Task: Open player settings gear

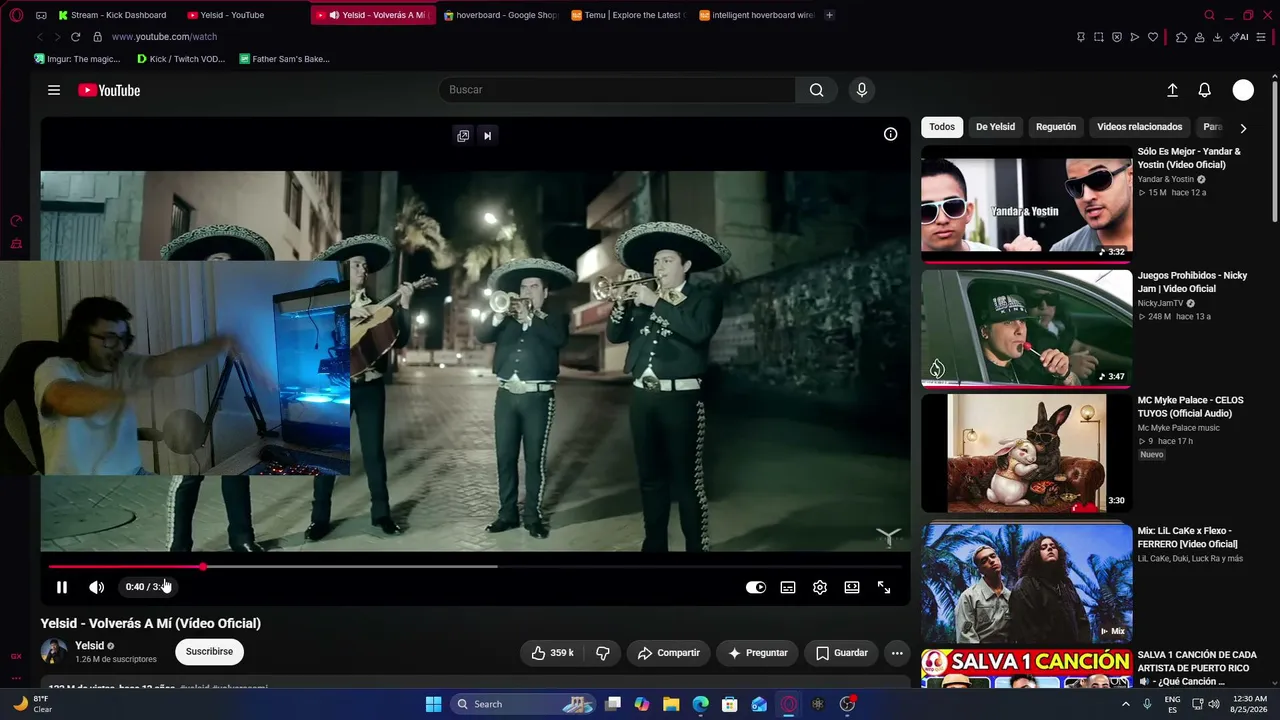Action: click(820, 587)
